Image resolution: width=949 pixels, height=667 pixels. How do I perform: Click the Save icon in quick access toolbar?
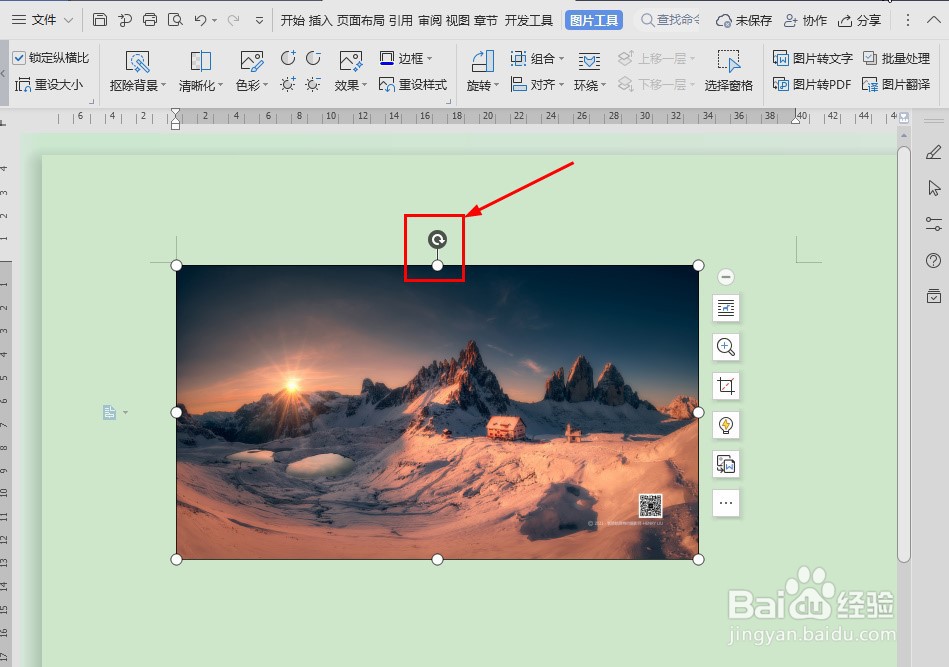tap(100, 20)
